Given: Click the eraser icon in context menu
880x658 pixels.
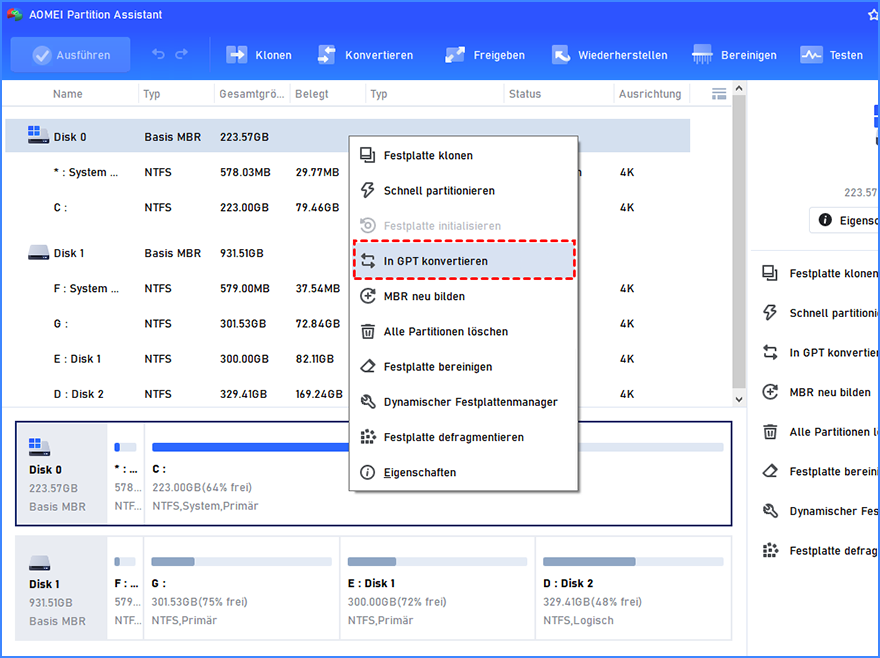Looking at the screenshot, I should [x=368, y=367].
